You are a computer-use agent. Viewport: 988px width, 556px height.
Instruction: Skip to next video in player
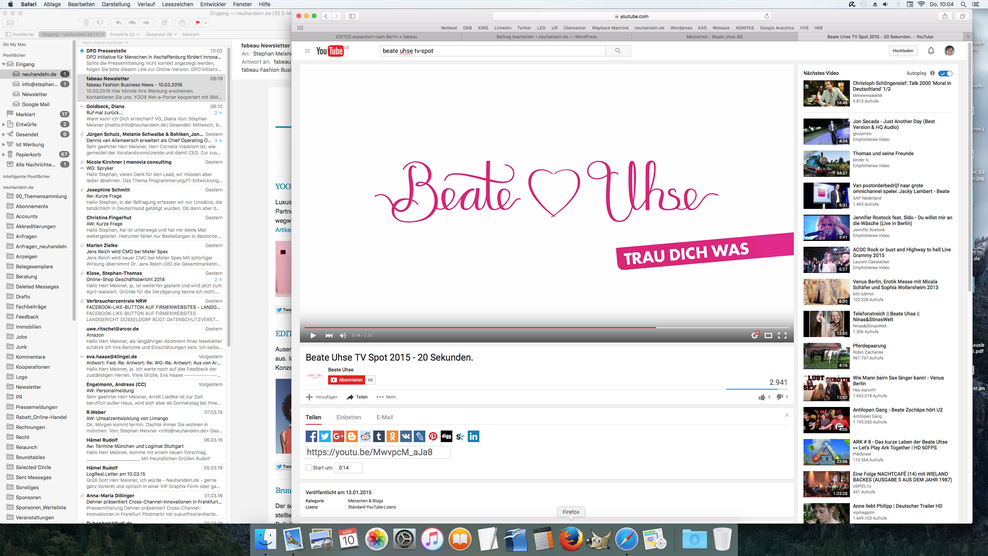pos(329,335)
